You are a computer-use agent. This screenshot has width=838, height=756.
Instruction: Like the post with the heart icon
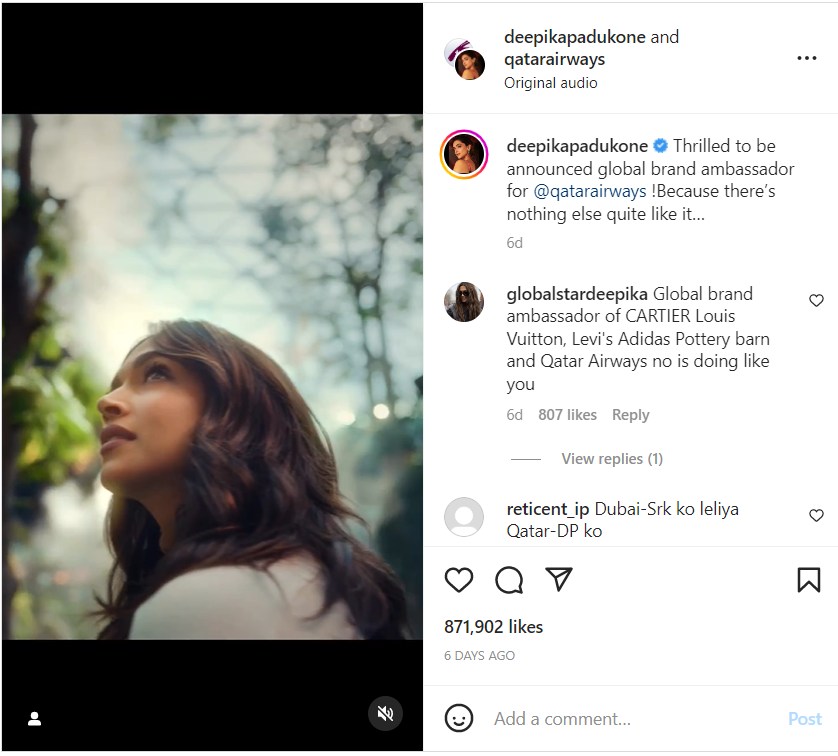[x=459, y=580]
